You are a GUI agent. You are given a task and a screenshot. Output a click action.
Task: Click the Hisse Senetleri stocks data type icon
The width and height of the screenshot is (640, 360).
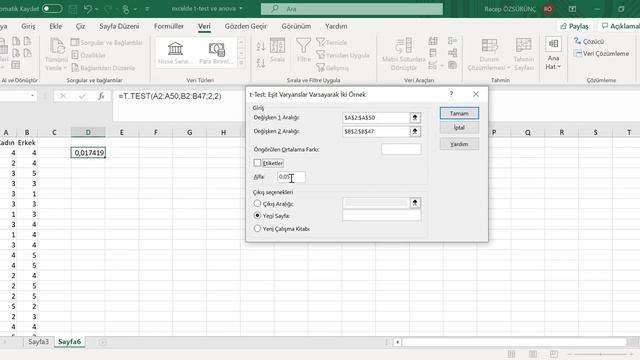click(x=175, y=49)
